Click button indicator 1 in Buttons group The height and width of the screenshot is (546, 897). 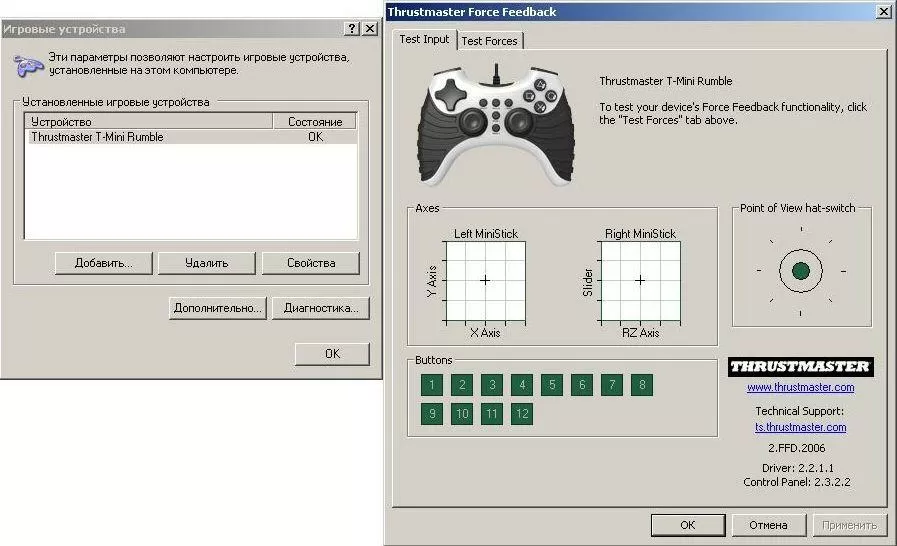coord(432,385)
